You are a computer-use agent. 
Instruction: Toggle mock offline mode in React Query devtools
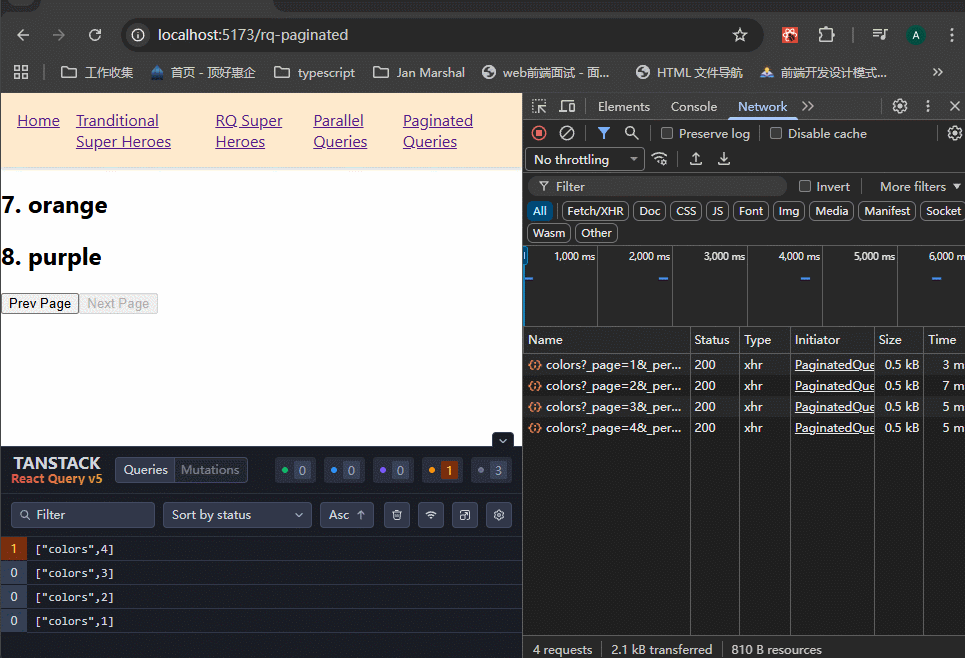pos(431,515)
